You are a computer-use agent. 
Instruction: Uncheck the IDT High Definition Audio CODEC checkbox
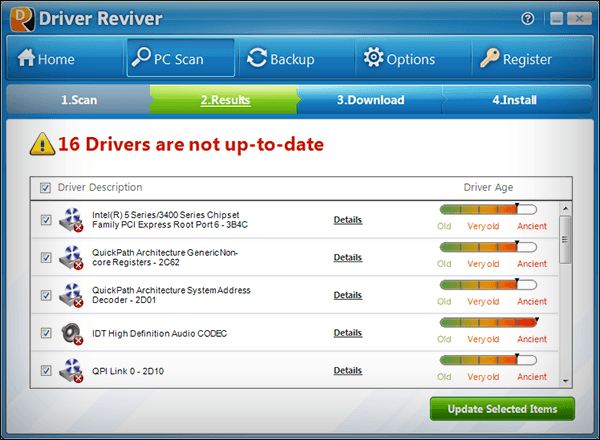[46, 333]
